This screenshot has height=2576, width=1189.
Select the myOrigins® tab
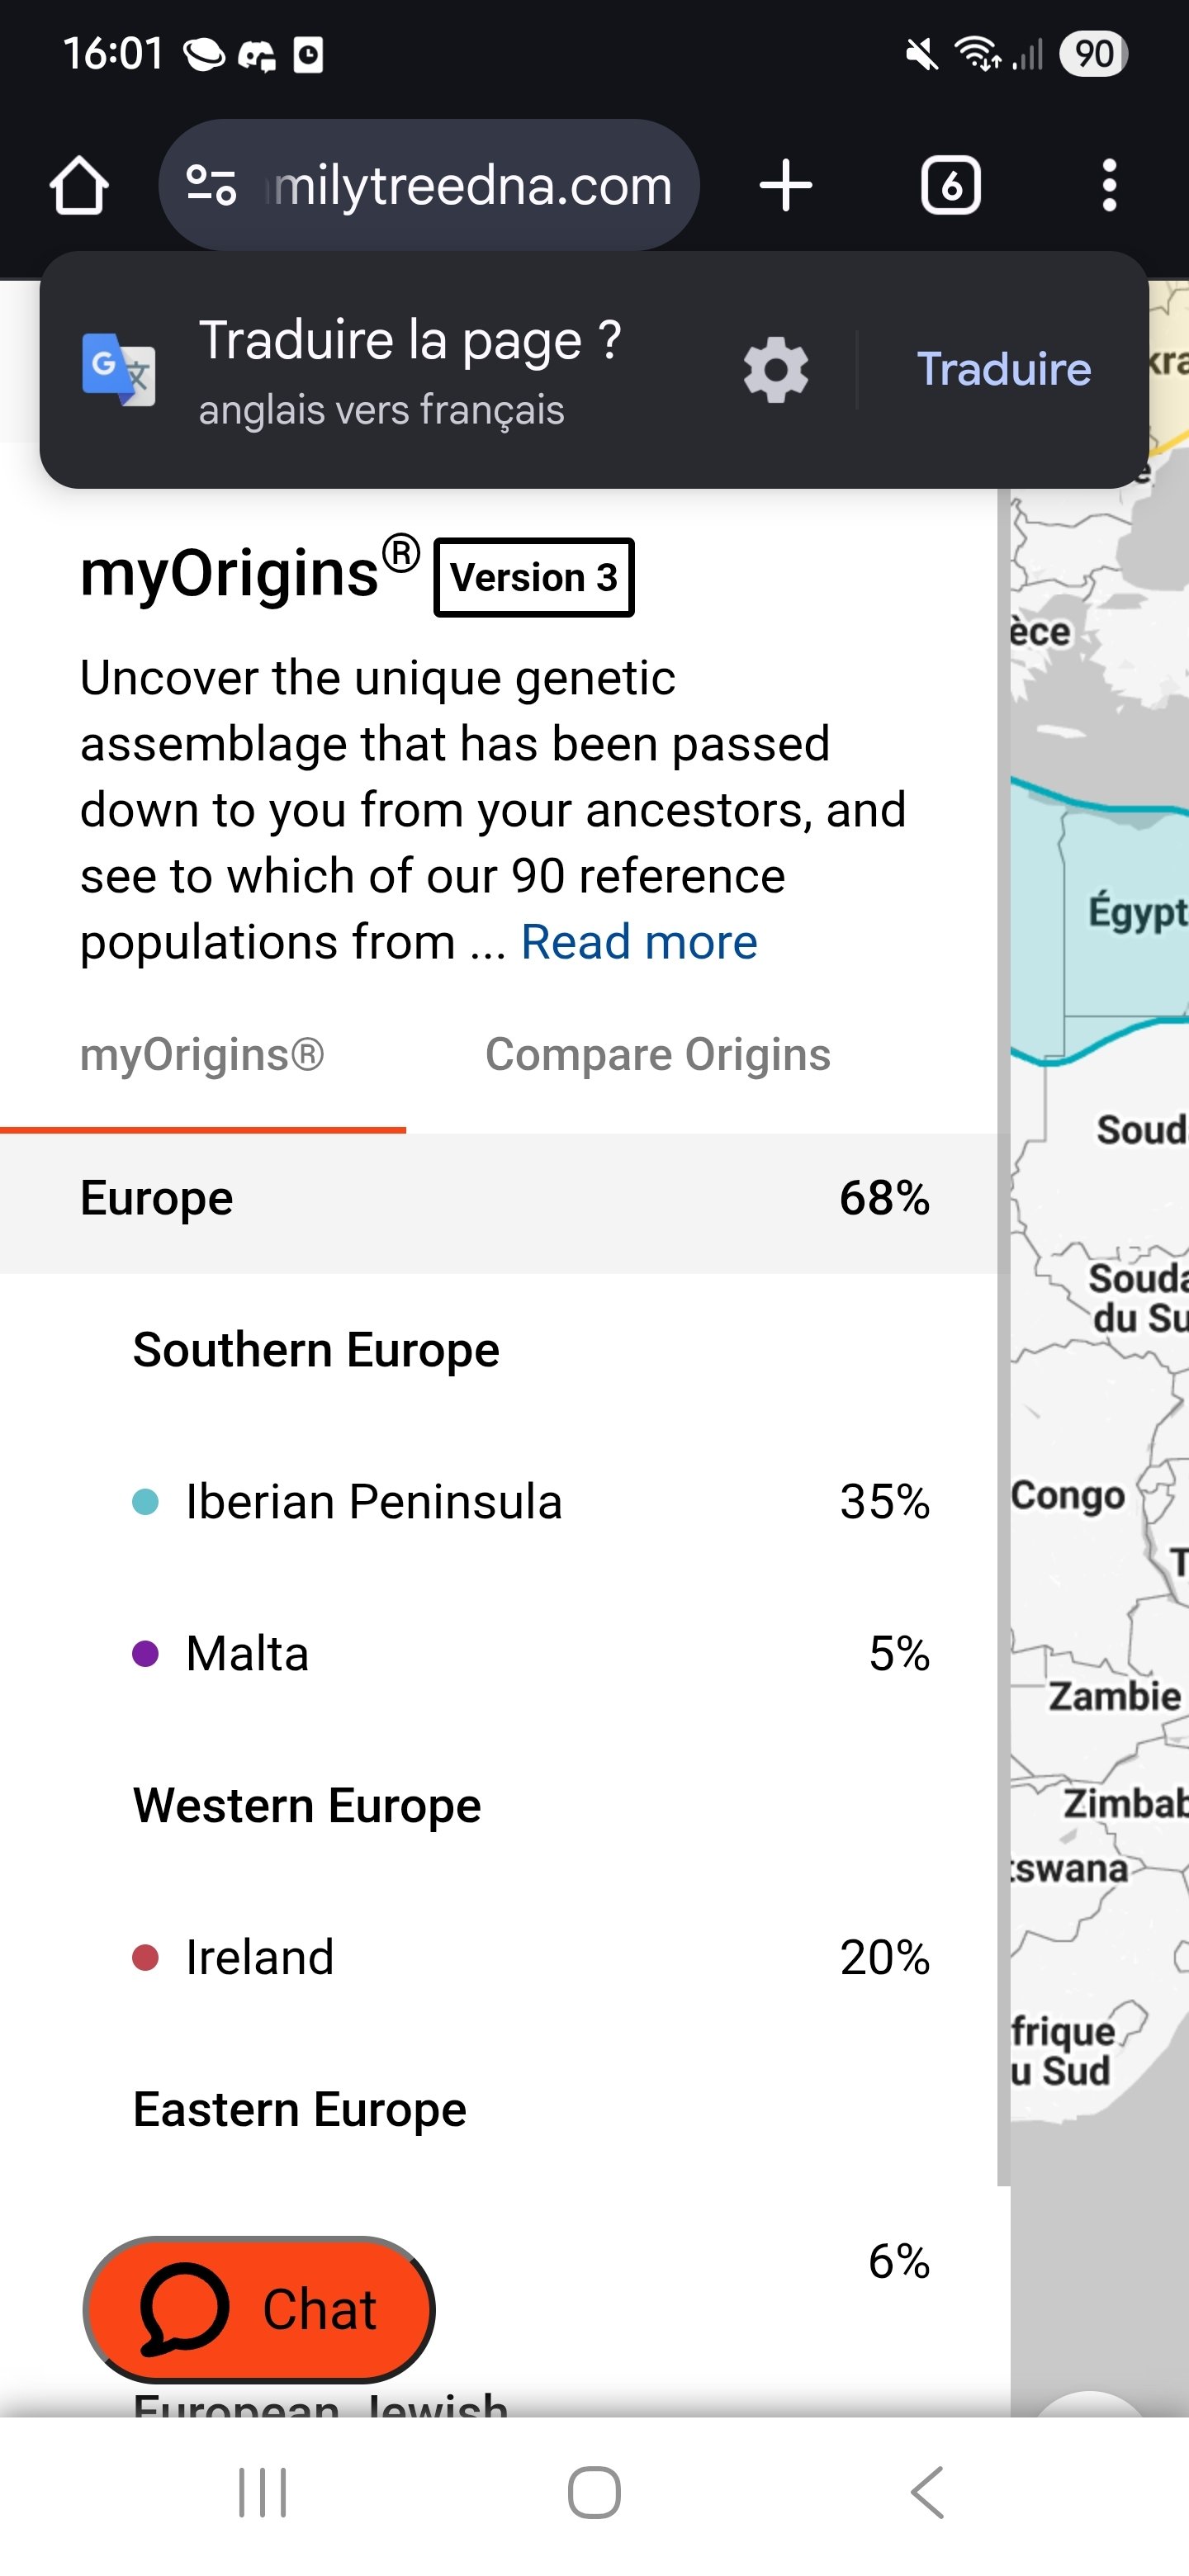point(202,1055)
